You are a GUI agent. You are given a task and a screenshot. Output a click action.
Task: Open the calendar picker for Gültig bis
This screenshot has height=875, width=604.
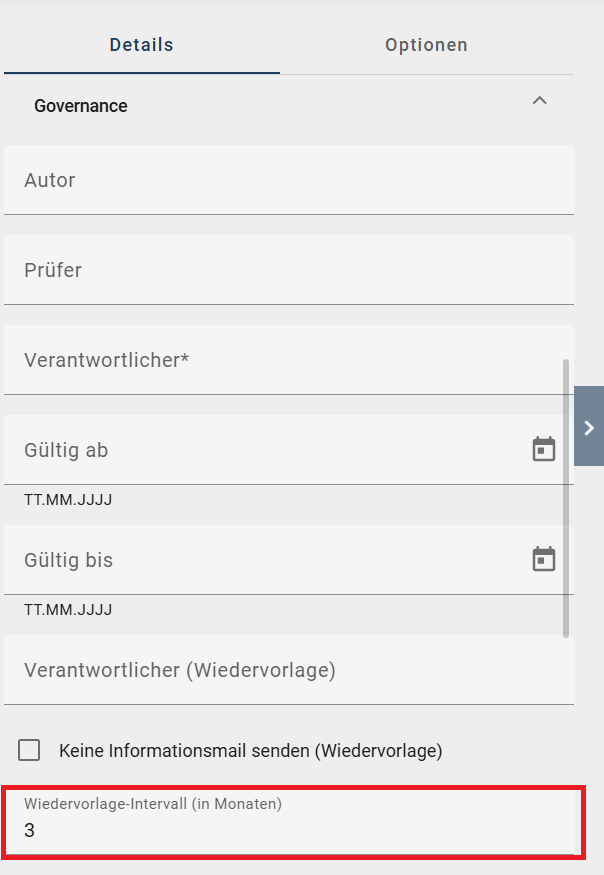pyautogui.click(x=544, y=559)
